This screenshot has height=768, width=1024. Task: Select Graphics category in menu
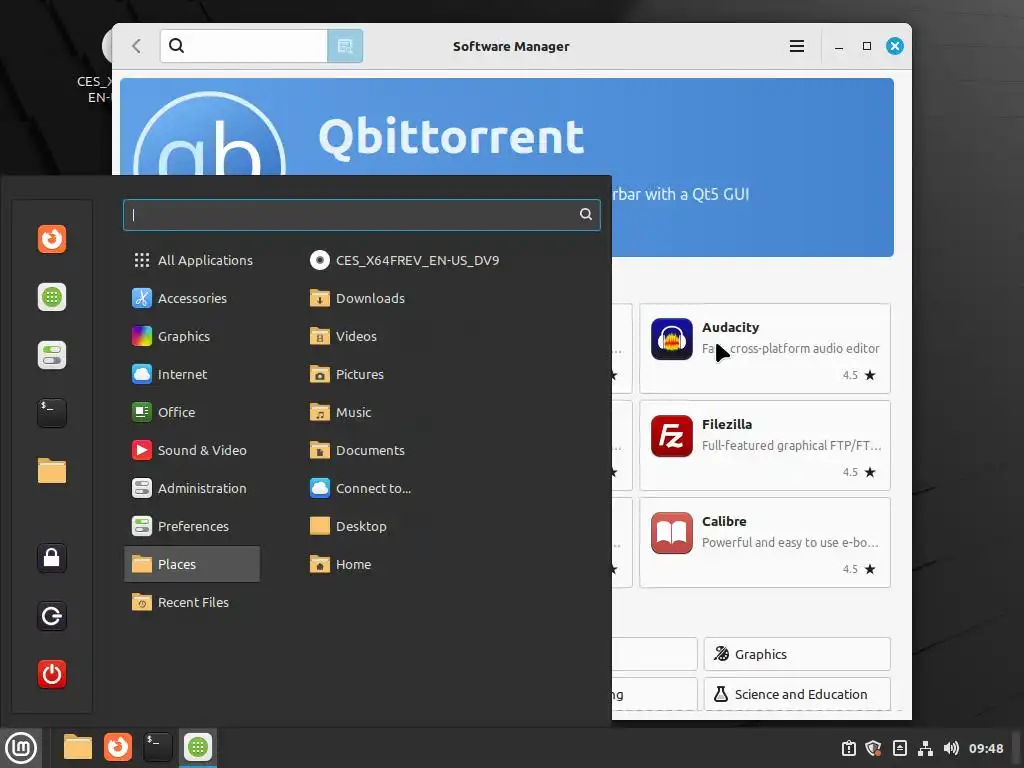point(192,336)
